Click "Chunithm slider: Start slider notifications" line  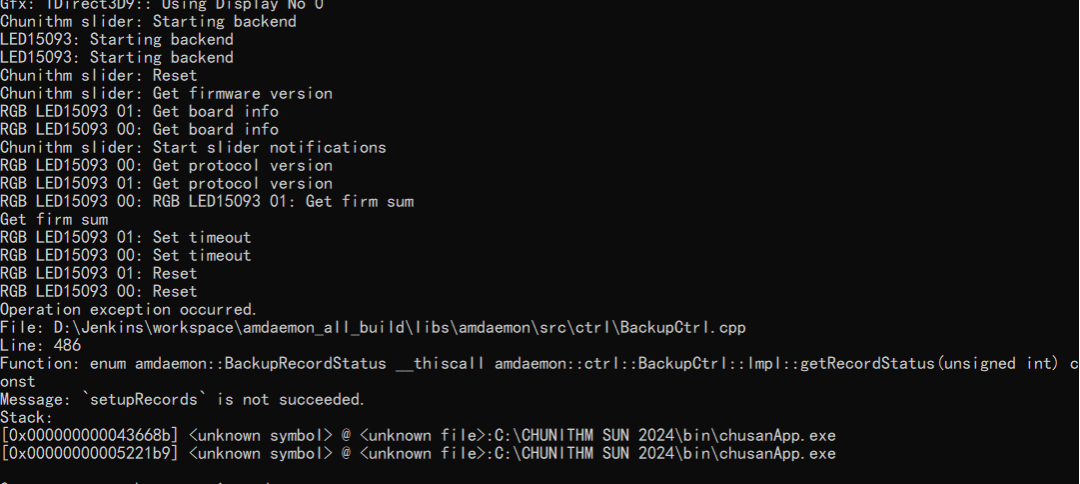(193, 147)
